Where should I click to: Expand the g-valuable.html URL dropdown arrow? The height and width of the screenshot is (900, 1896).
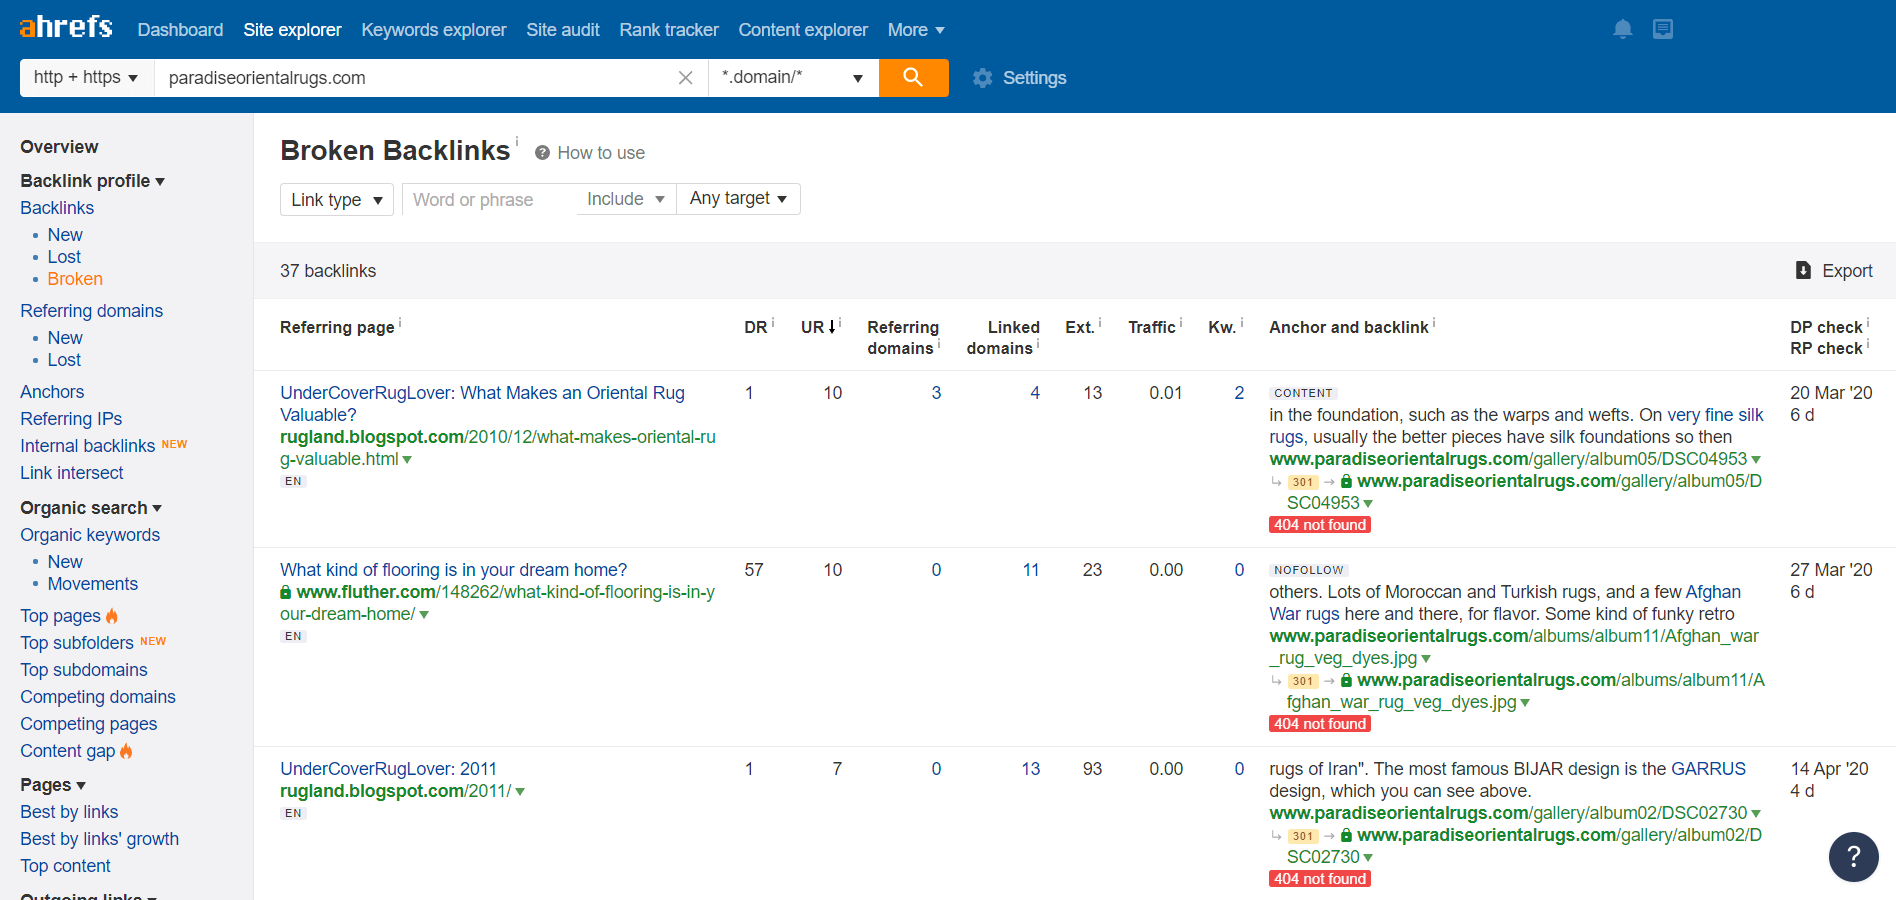coord(407,460)
